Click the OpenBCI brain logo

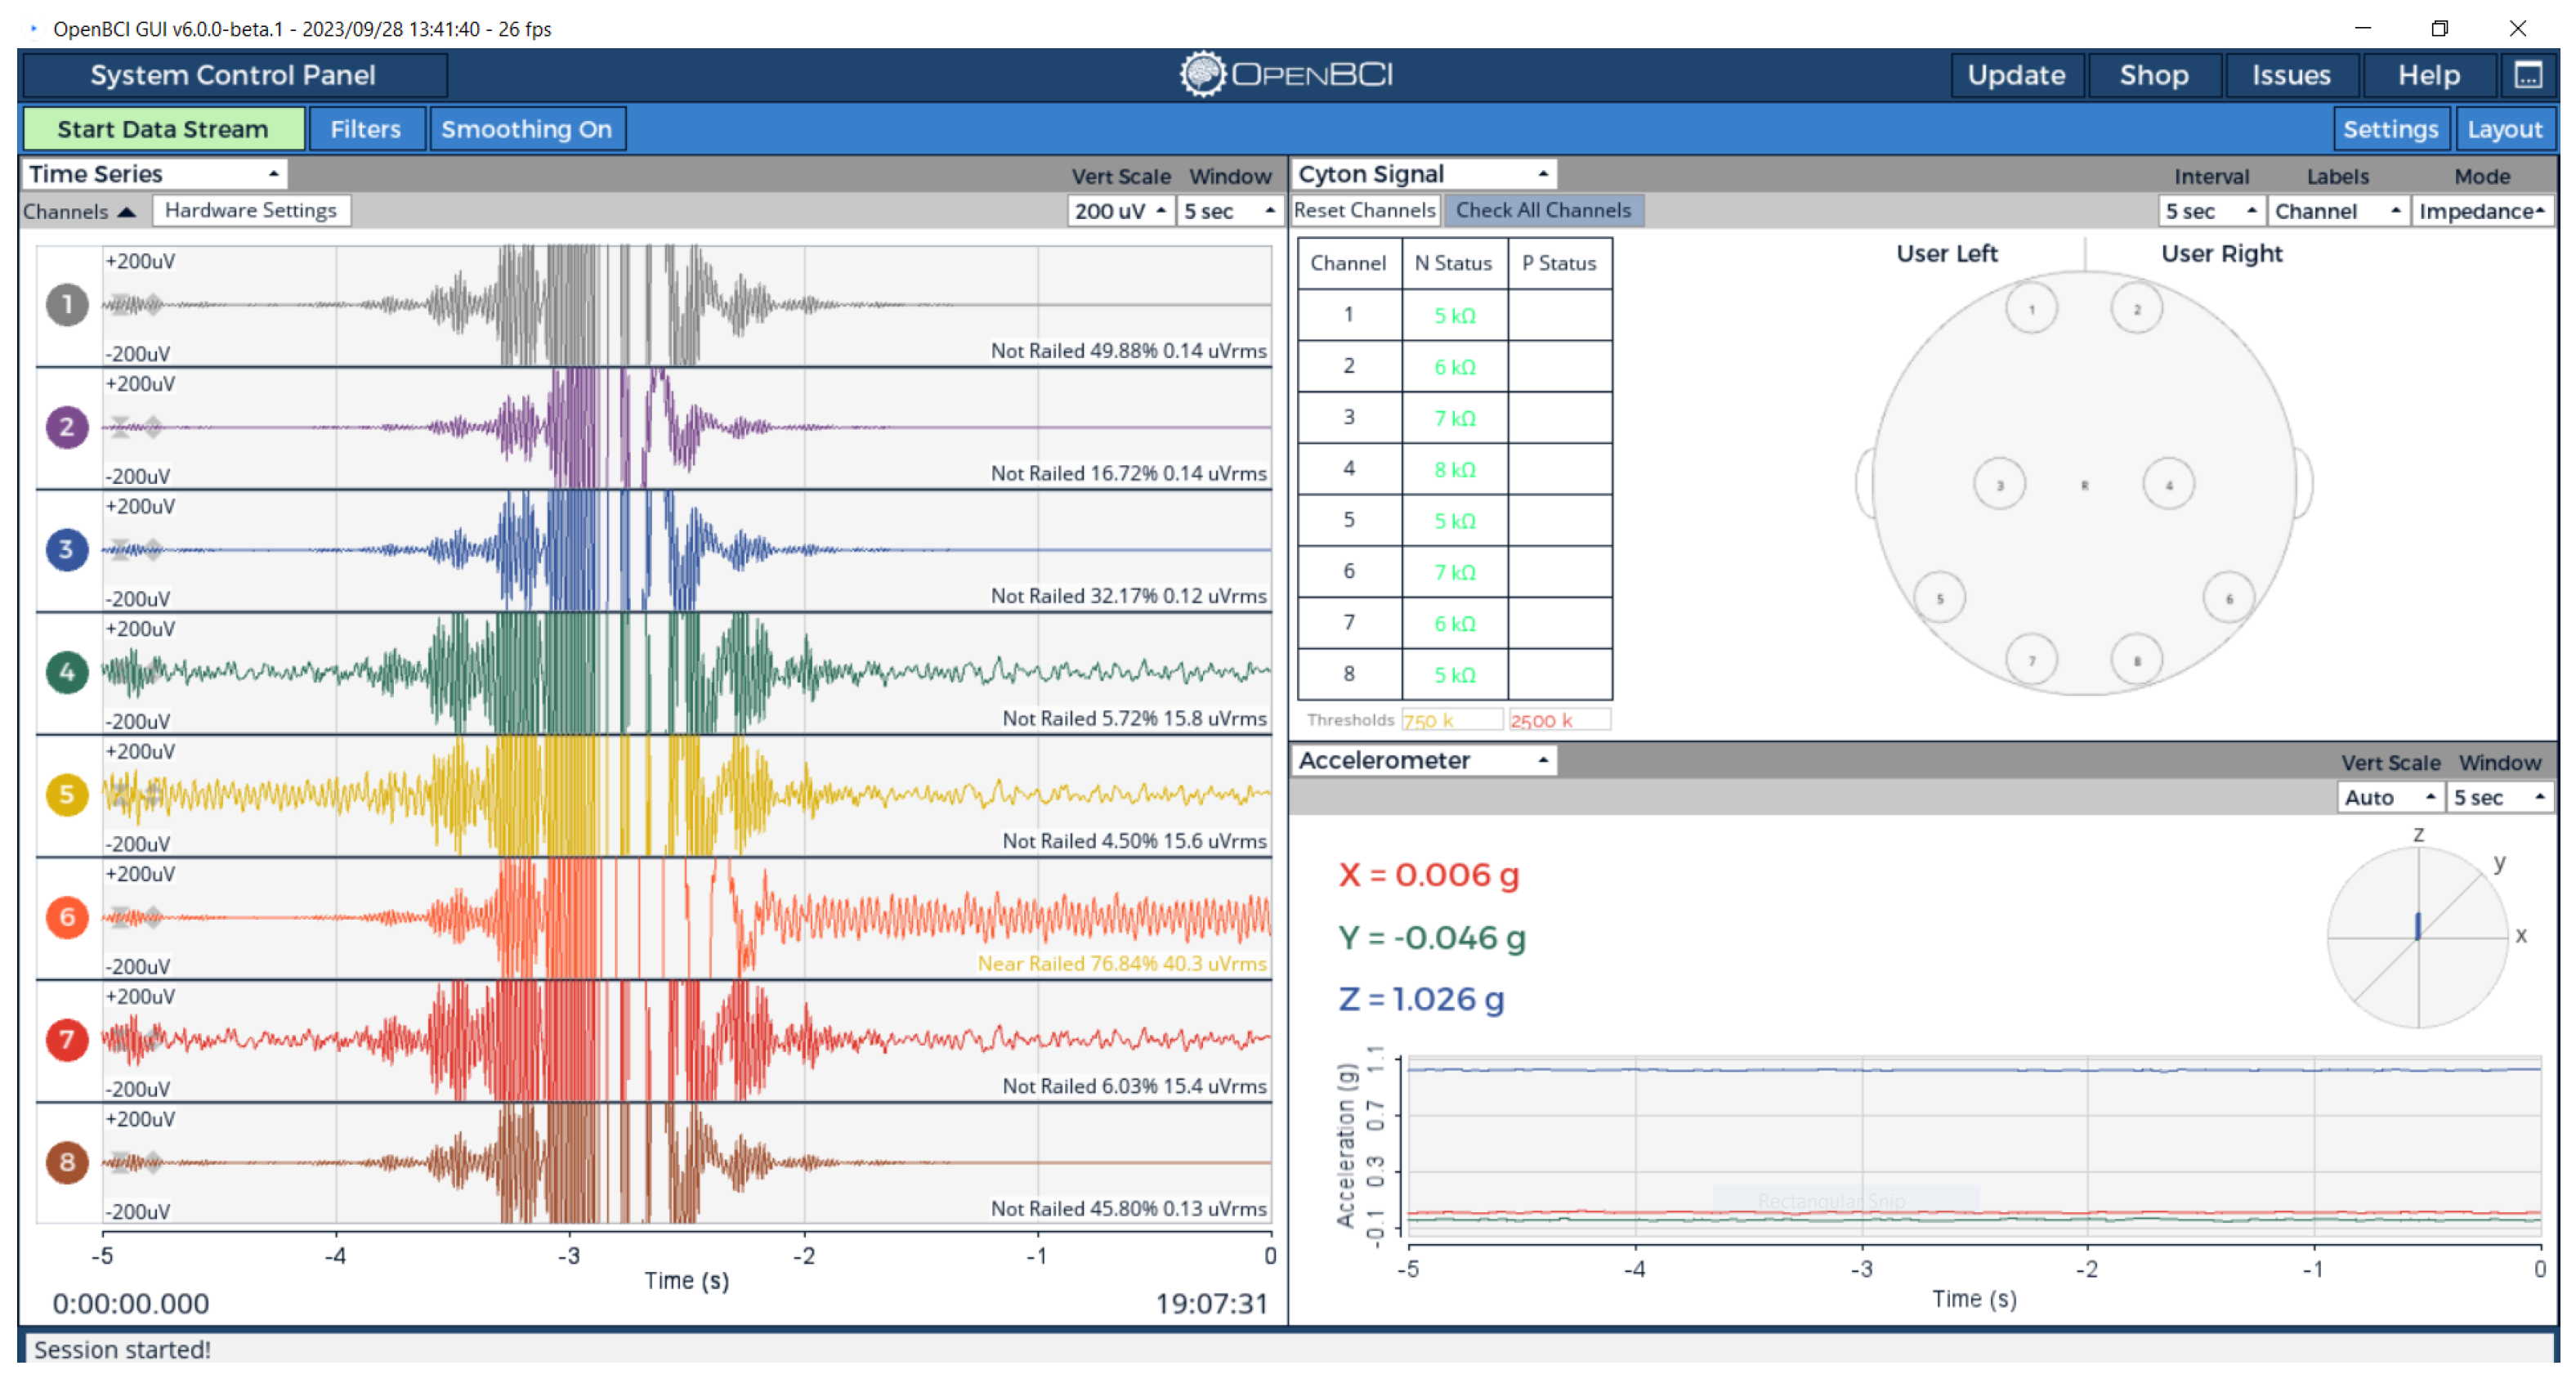coord(1202,74)
